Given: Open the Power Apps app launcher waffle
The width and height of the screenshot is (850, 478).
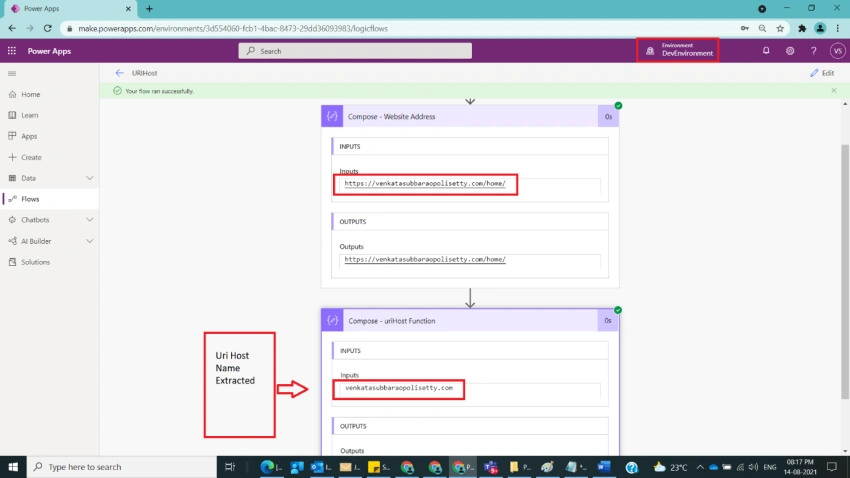Looking at the screenshot, I should tap(11, 51).
